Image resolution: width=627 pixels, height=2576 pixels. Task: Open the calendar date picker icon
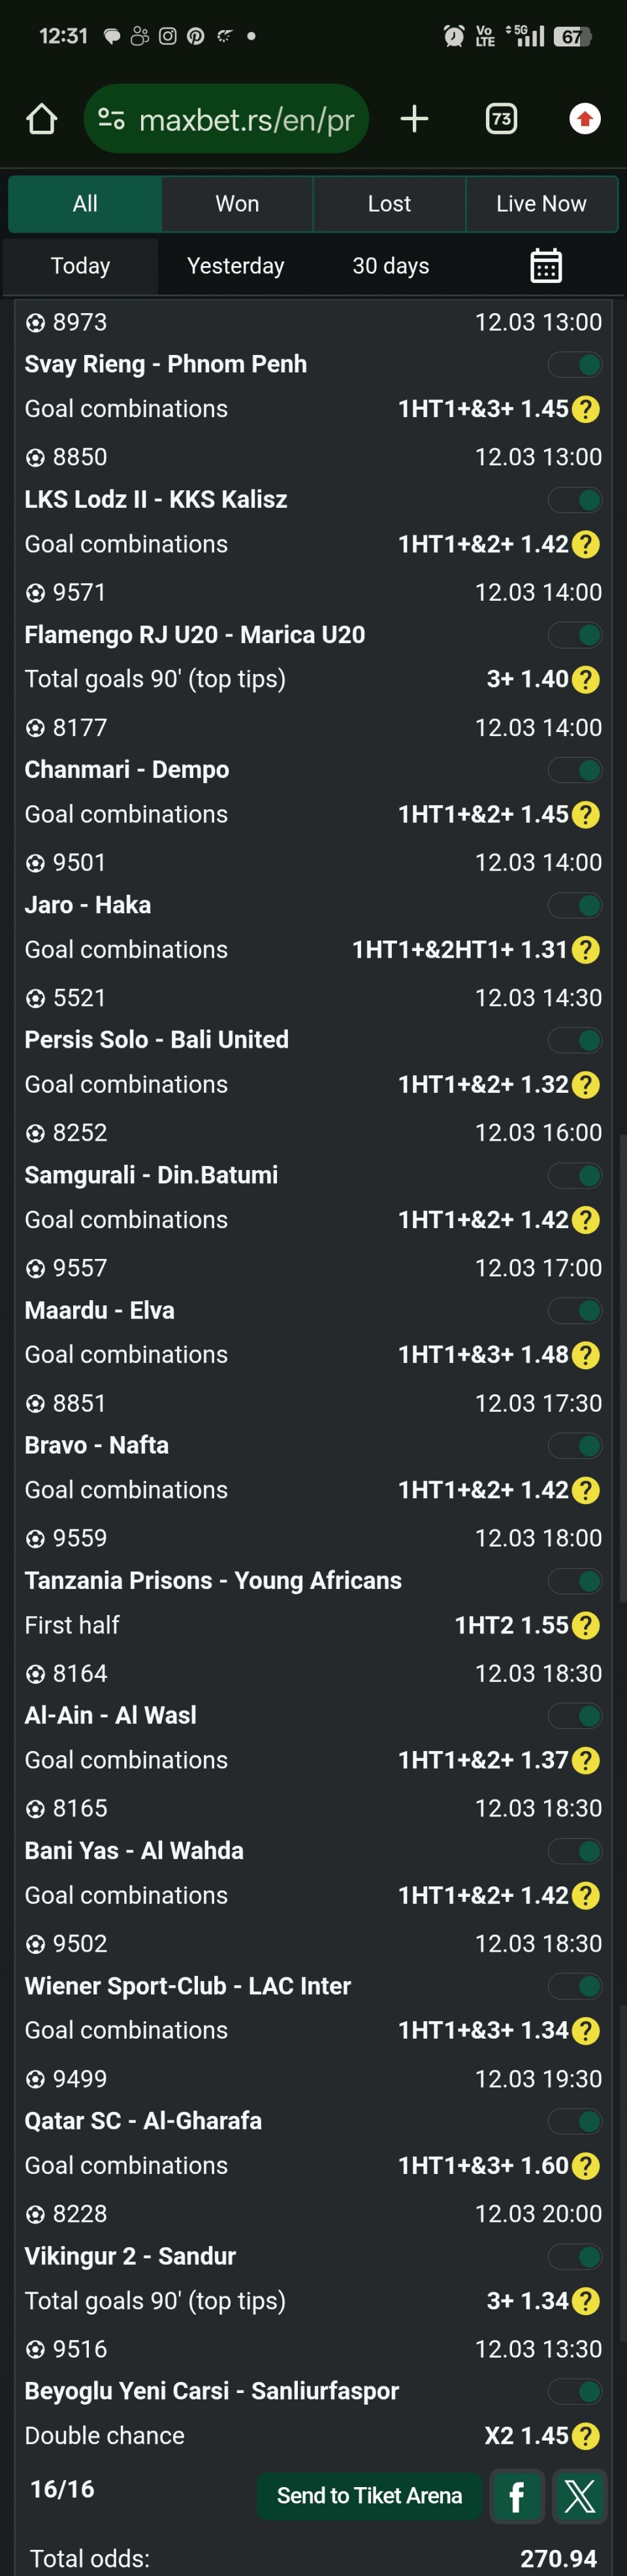(x=545, y=266)
